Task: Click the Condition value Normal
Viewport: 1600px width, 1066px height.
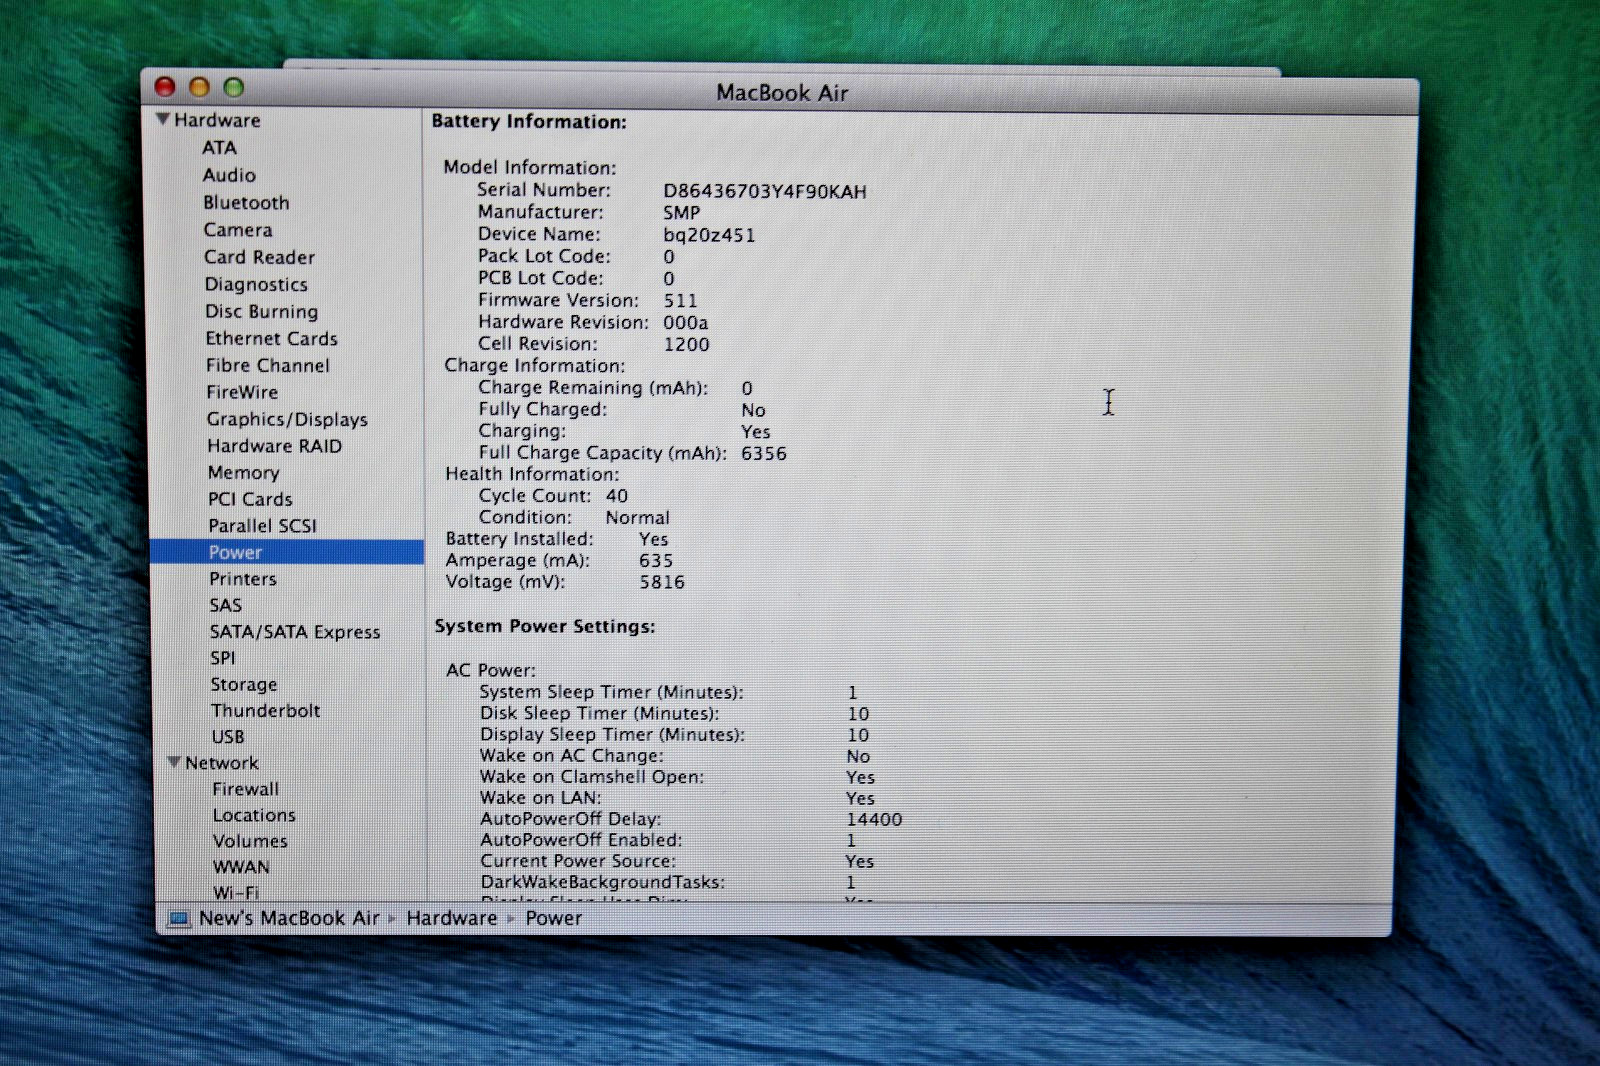Action: click(638, 517)
